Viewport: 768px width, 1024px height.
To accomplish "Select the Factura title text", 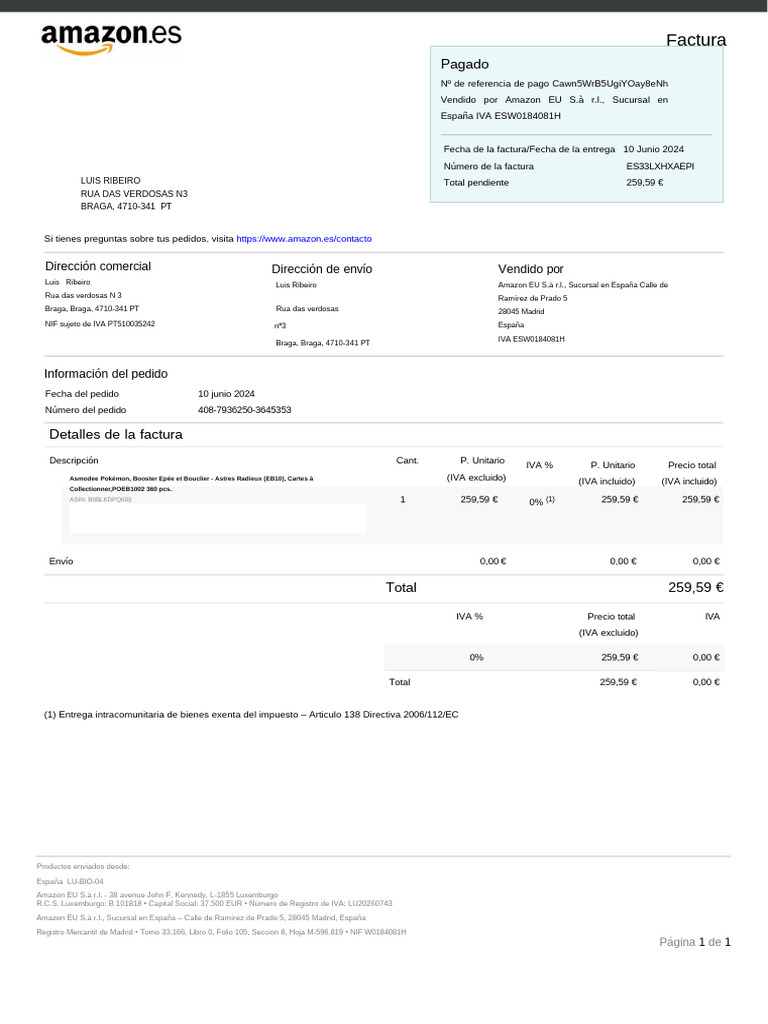I will click(x=696, y=40).
